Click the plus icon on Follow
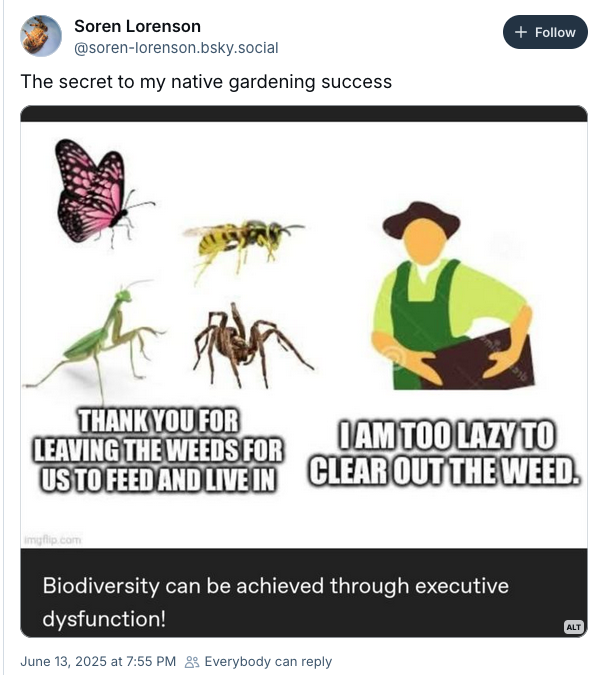 [x=520, y=32]
